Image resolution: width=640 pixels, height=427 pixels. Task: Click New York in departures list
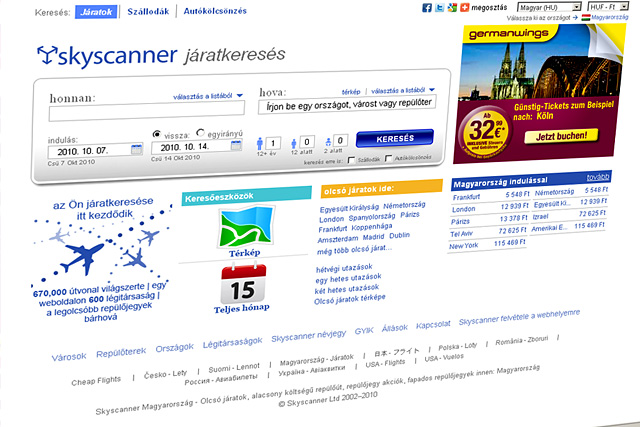[463, 246]
